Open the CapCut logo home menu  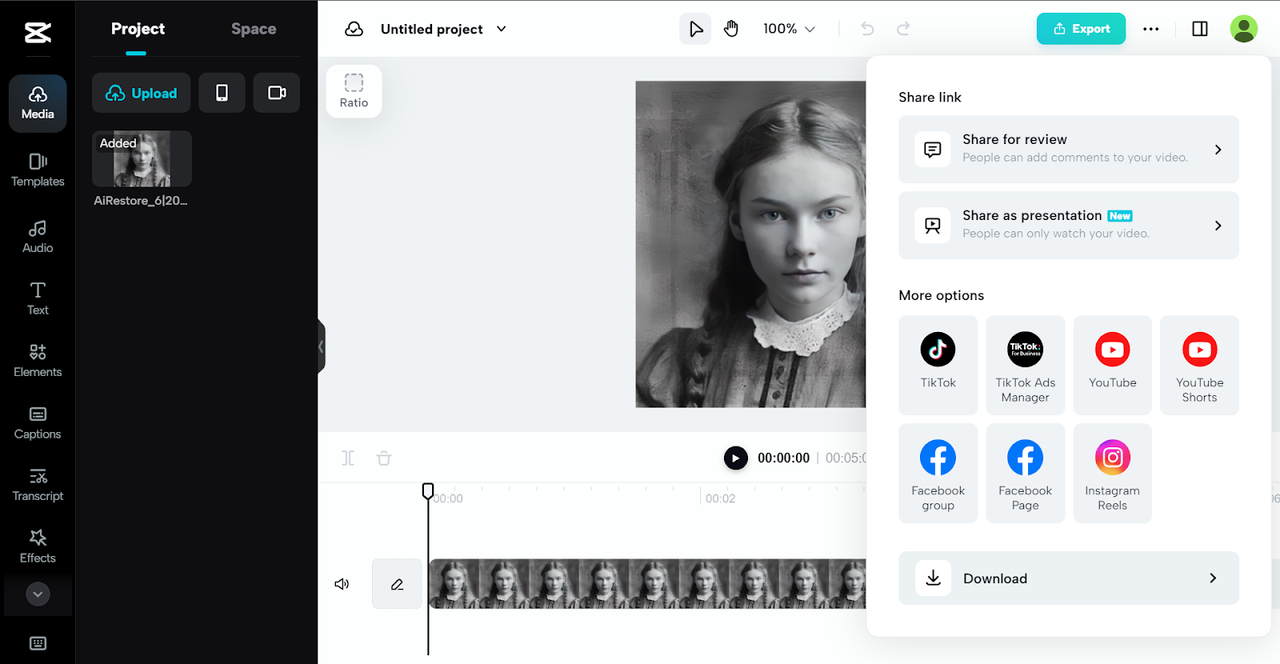38,33
